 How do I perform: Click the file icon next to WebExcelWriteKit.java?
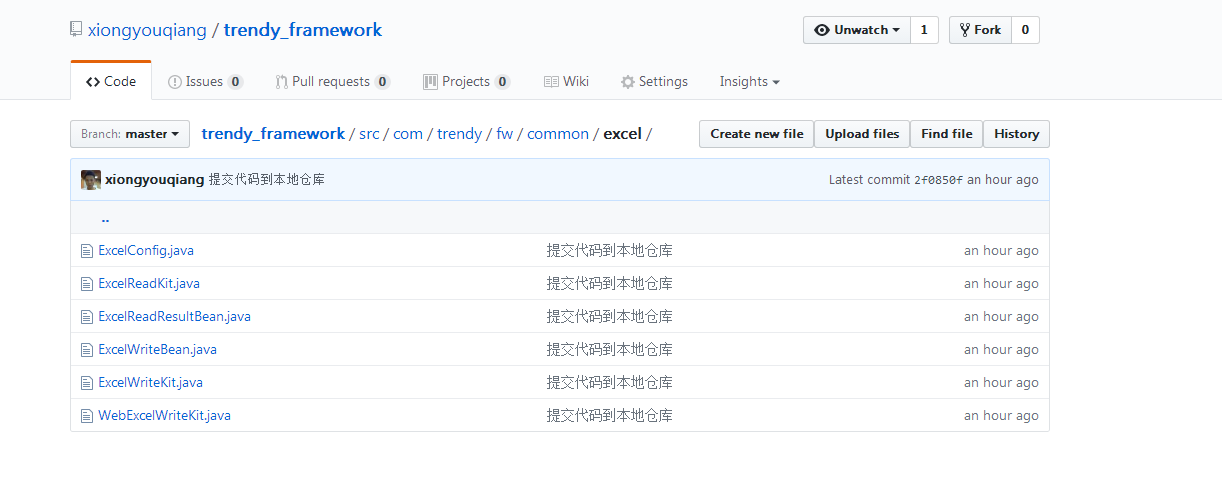click(86, 416)
